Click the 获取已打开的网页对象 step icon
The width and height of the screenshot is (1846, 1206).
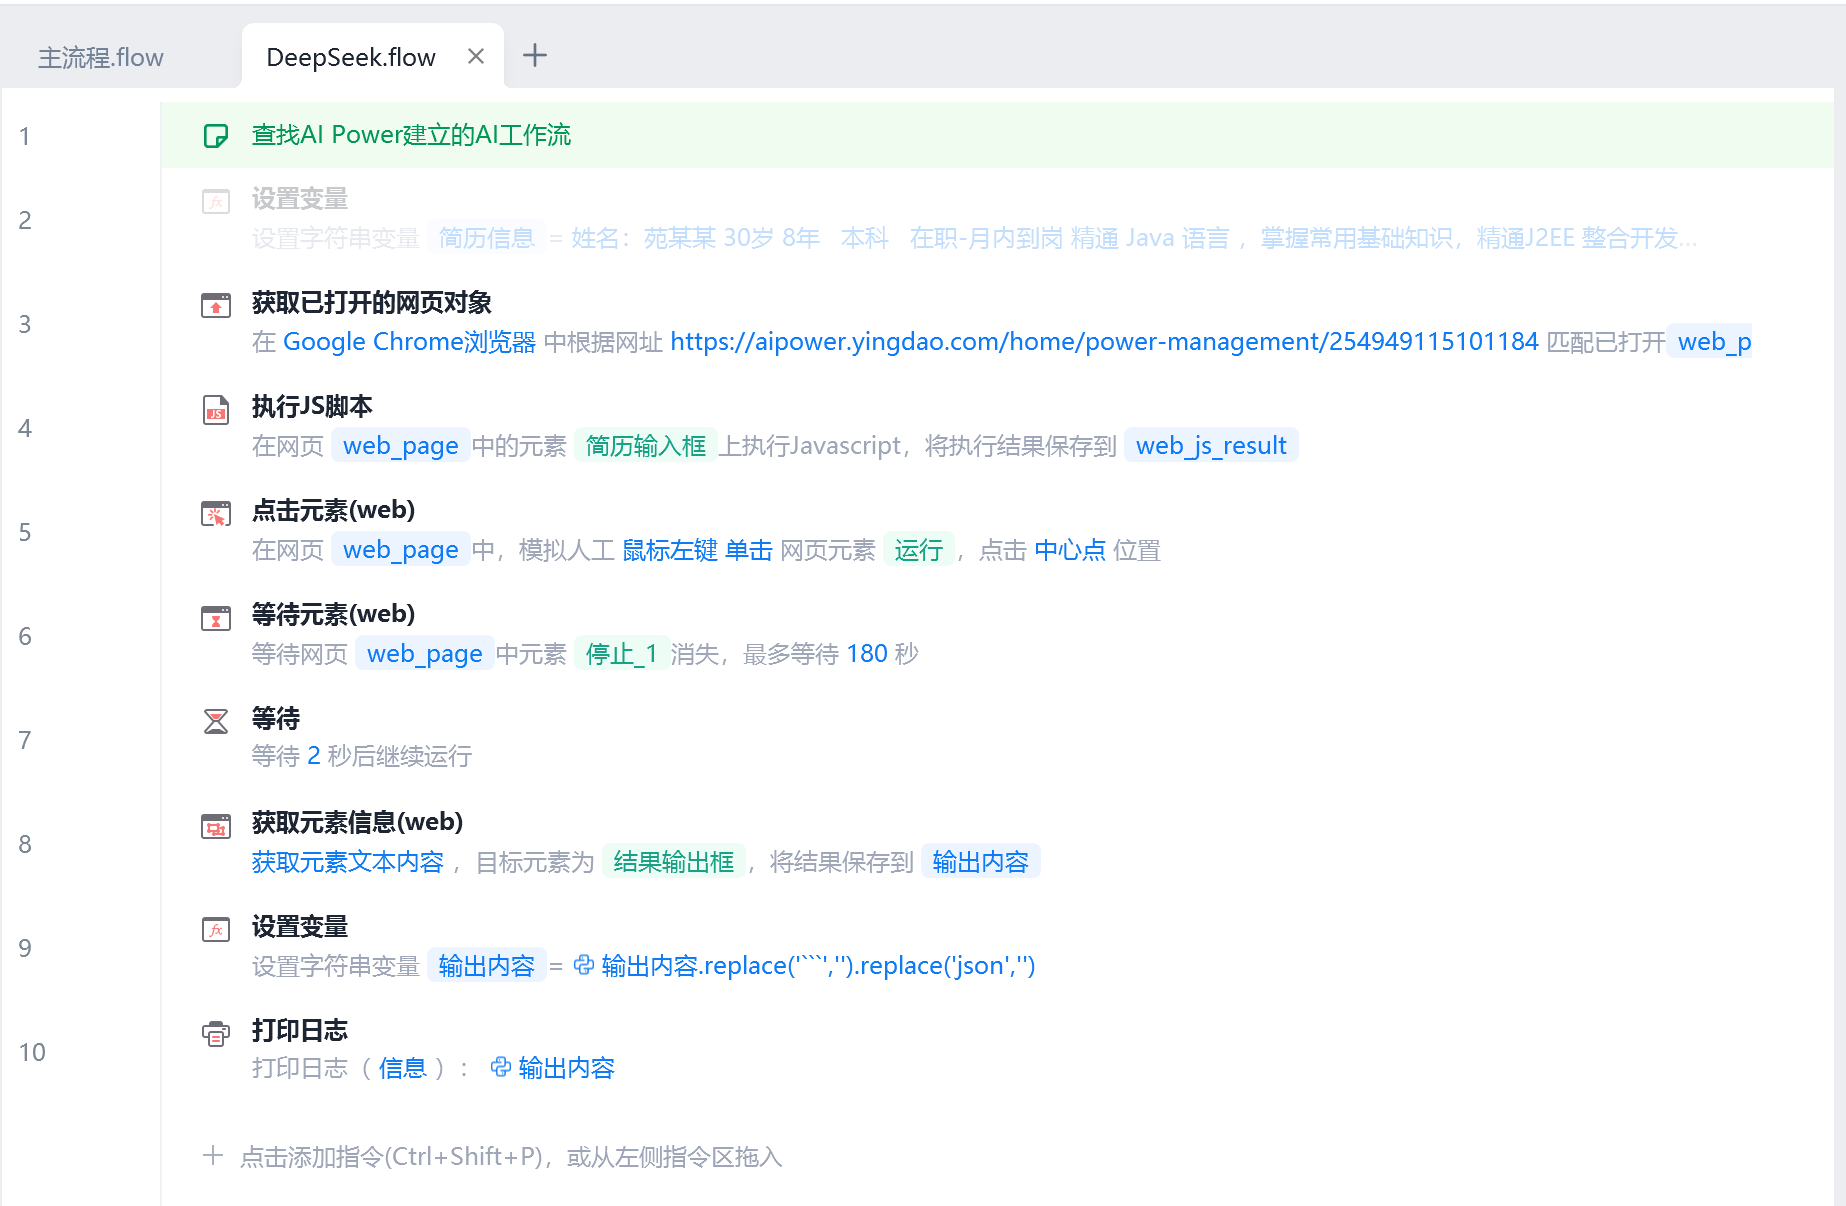tap(216, 305)
